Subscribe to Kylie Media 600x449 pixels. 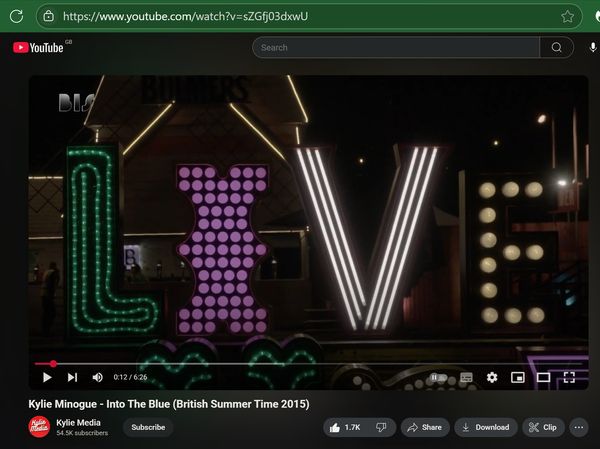(x=148, y=427)
